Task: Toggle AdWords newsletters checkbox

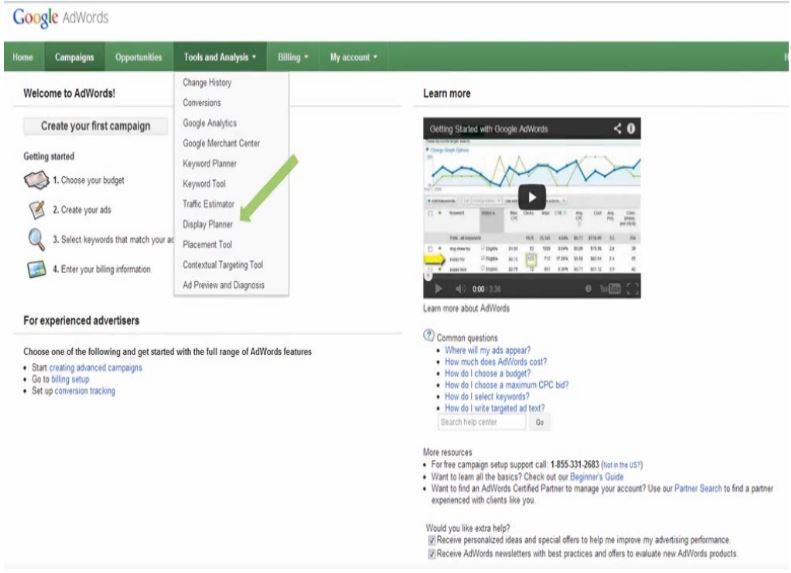Action: (x=431, y=554)
